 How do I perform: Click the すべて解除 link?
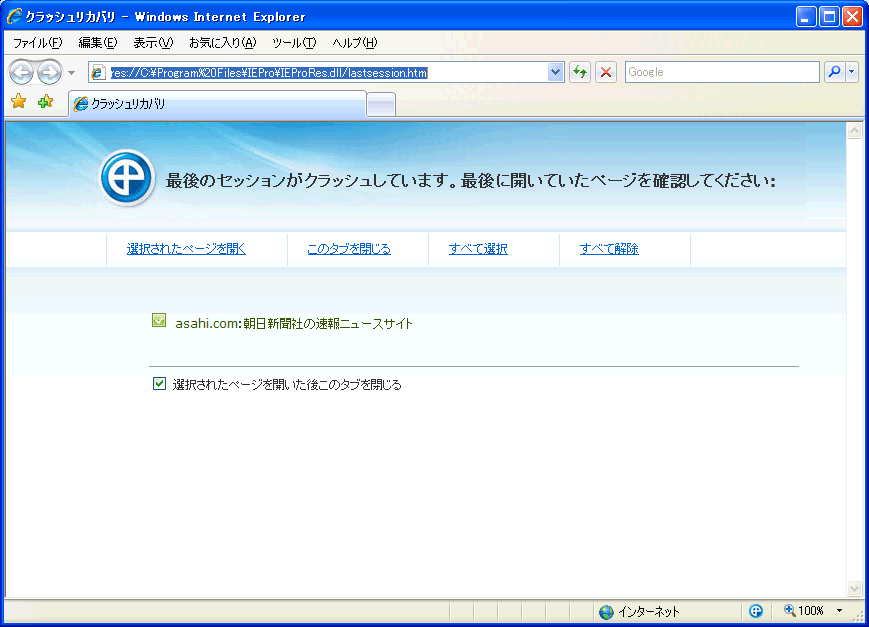609,249
